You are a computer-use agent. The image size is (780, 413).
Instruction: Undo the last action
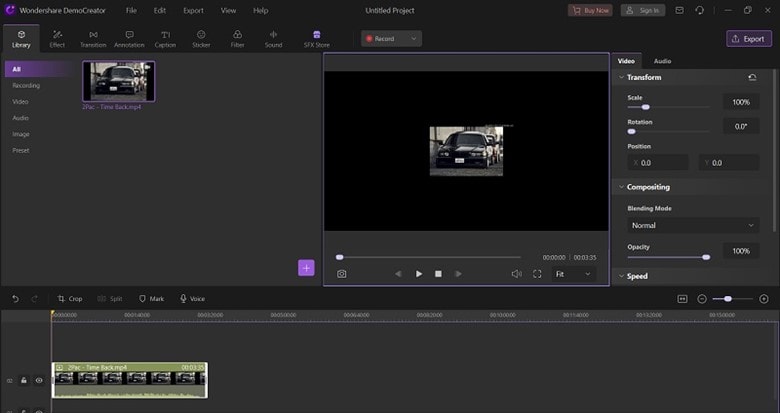tap(15, 299)
